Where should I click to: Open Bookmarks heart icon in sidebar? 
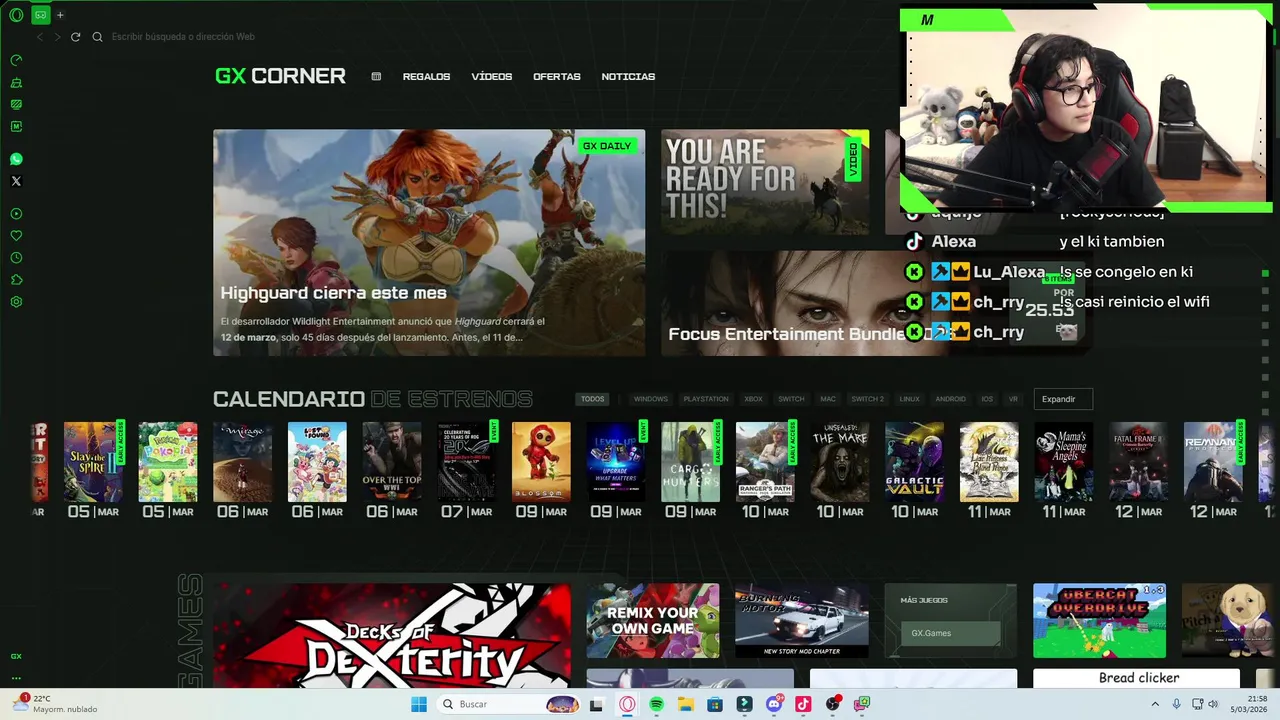(x=16, y=236)
